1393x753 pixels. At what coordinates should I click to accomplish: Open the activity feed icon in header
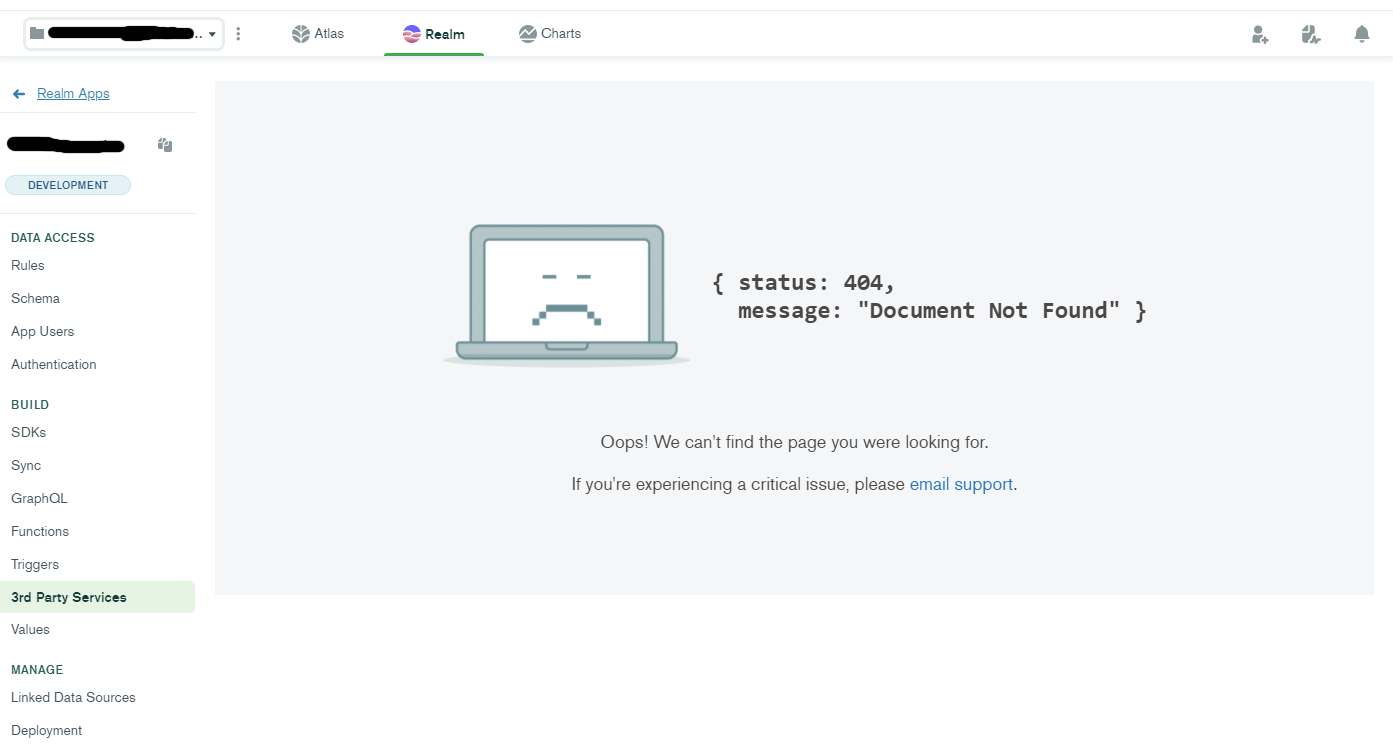tap(1311, 34)
